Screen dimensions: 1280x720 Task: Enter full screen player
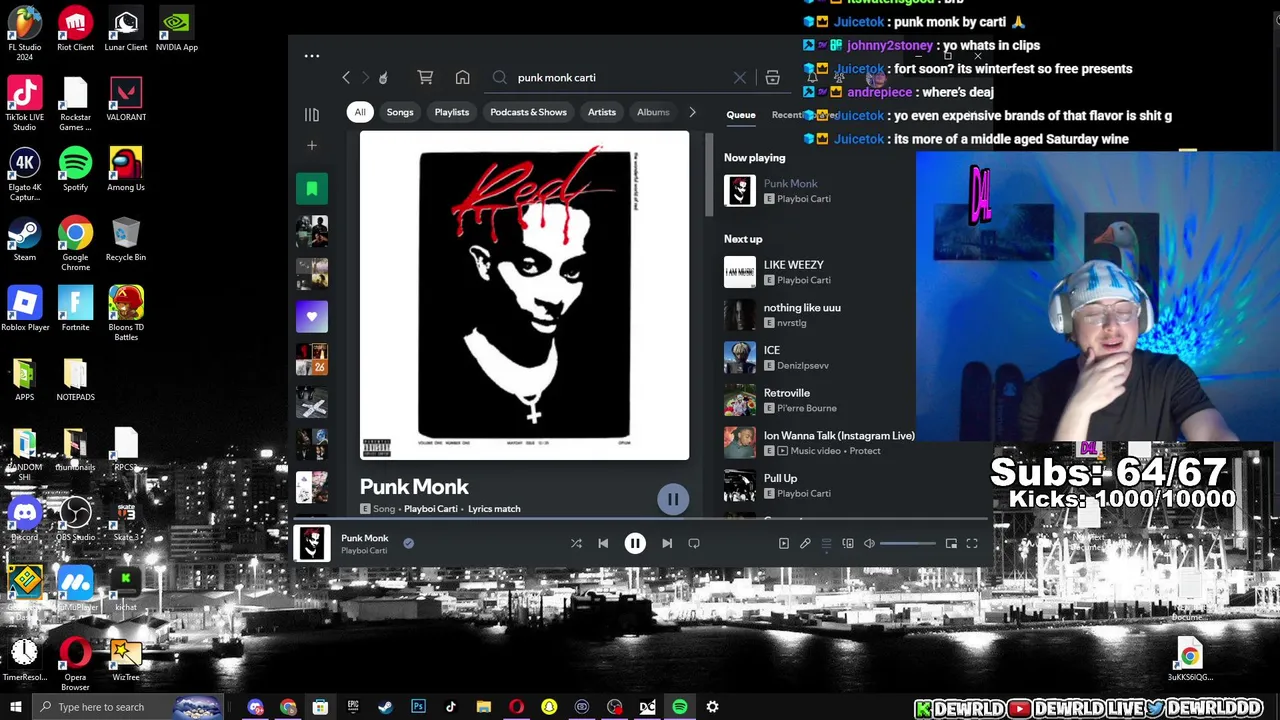pos(972,543)
